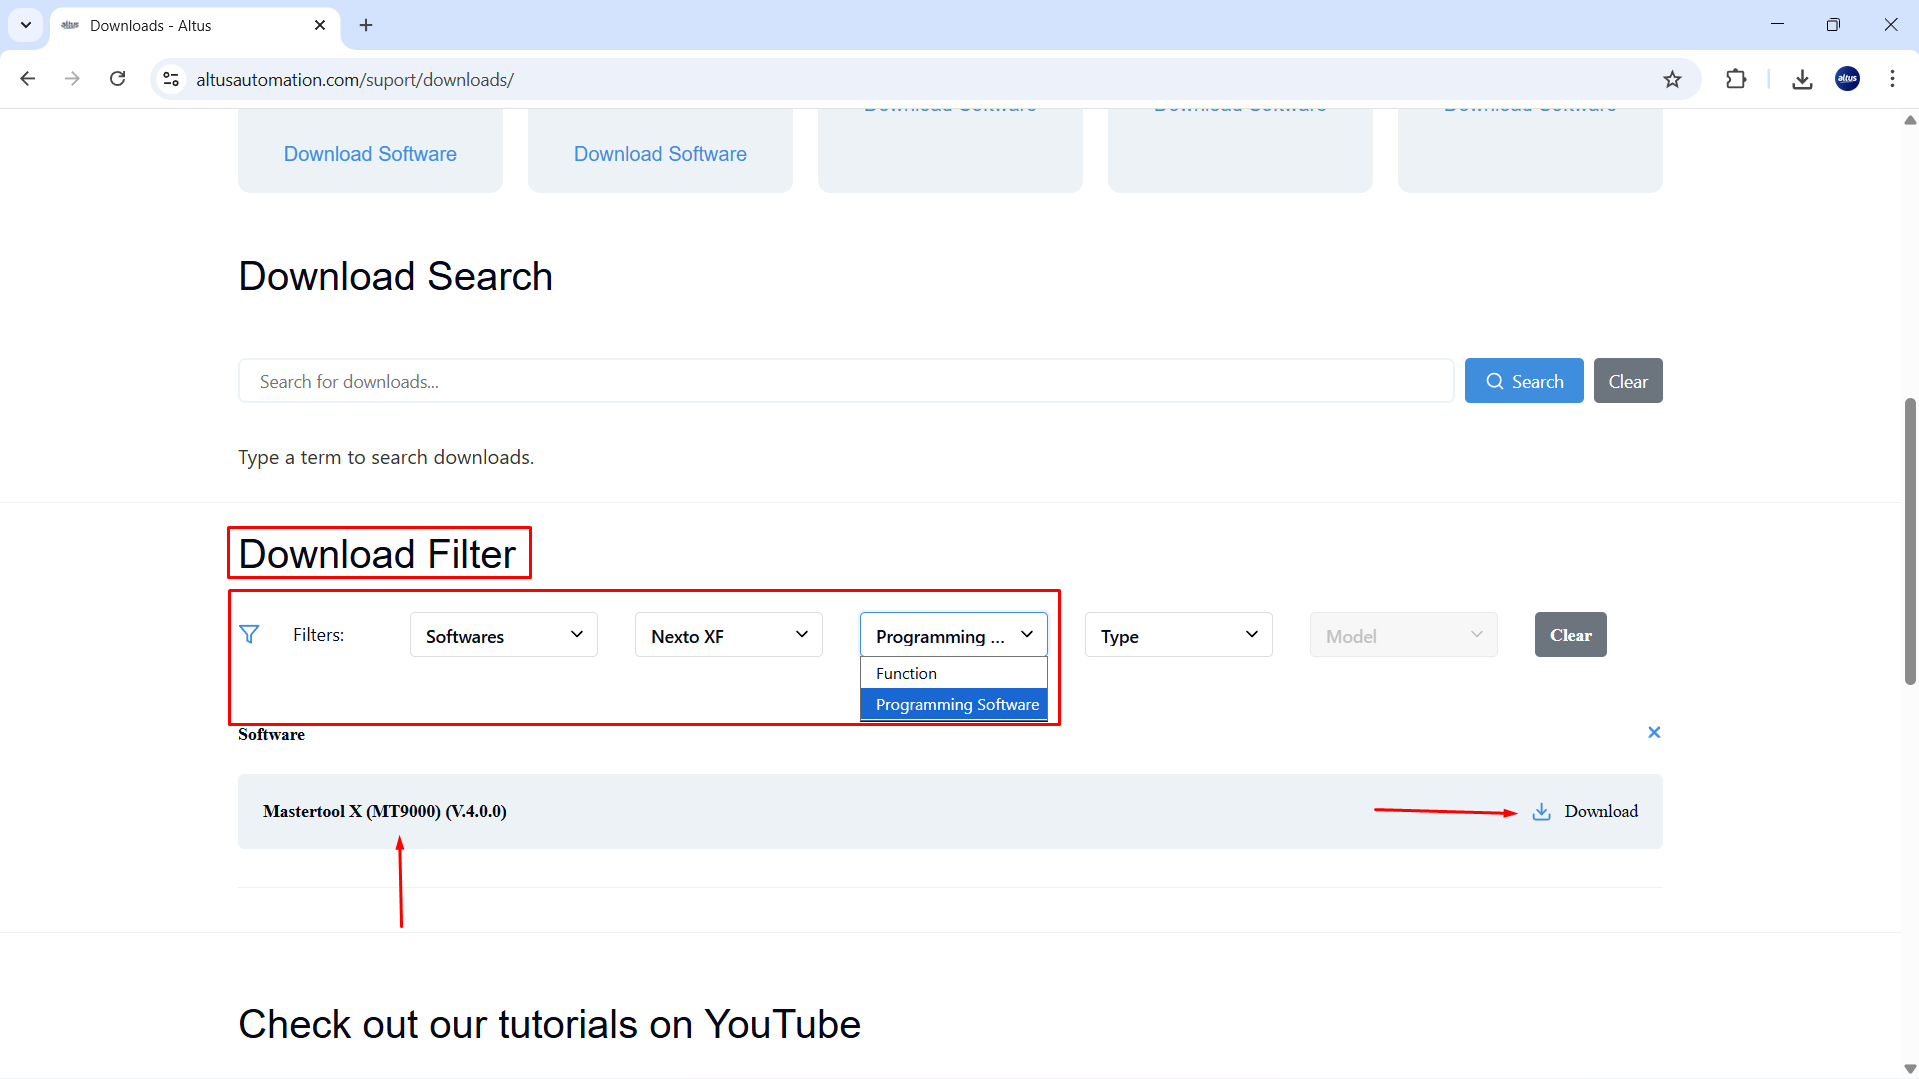1919x1079 pixels.
Task: Click the first Download Software link
Action: click(370, 154)
